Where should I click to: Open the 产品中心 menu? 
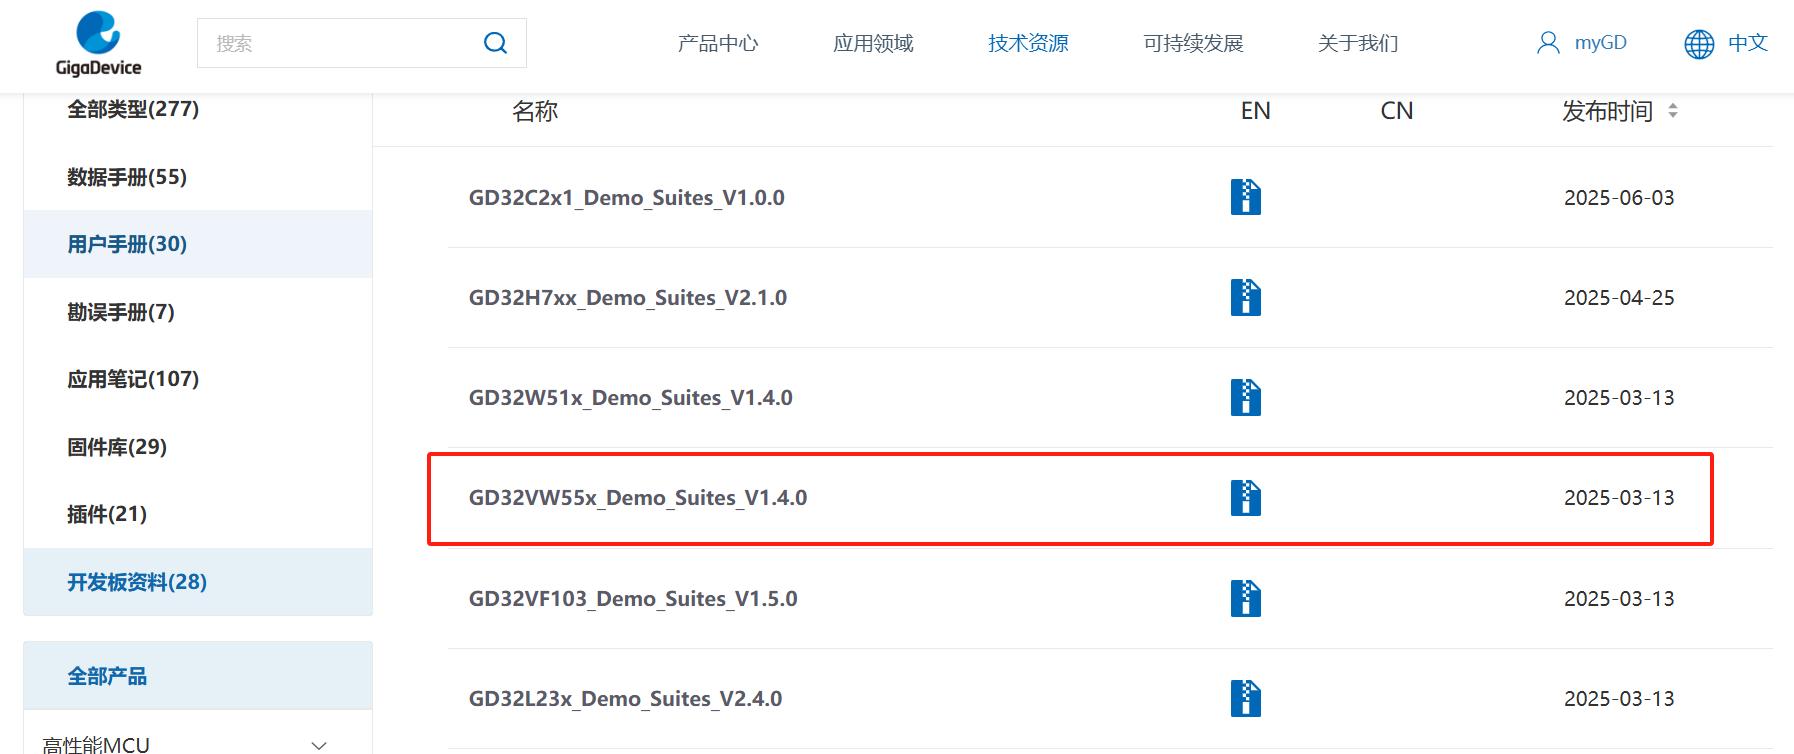click(x=718, y=43)
